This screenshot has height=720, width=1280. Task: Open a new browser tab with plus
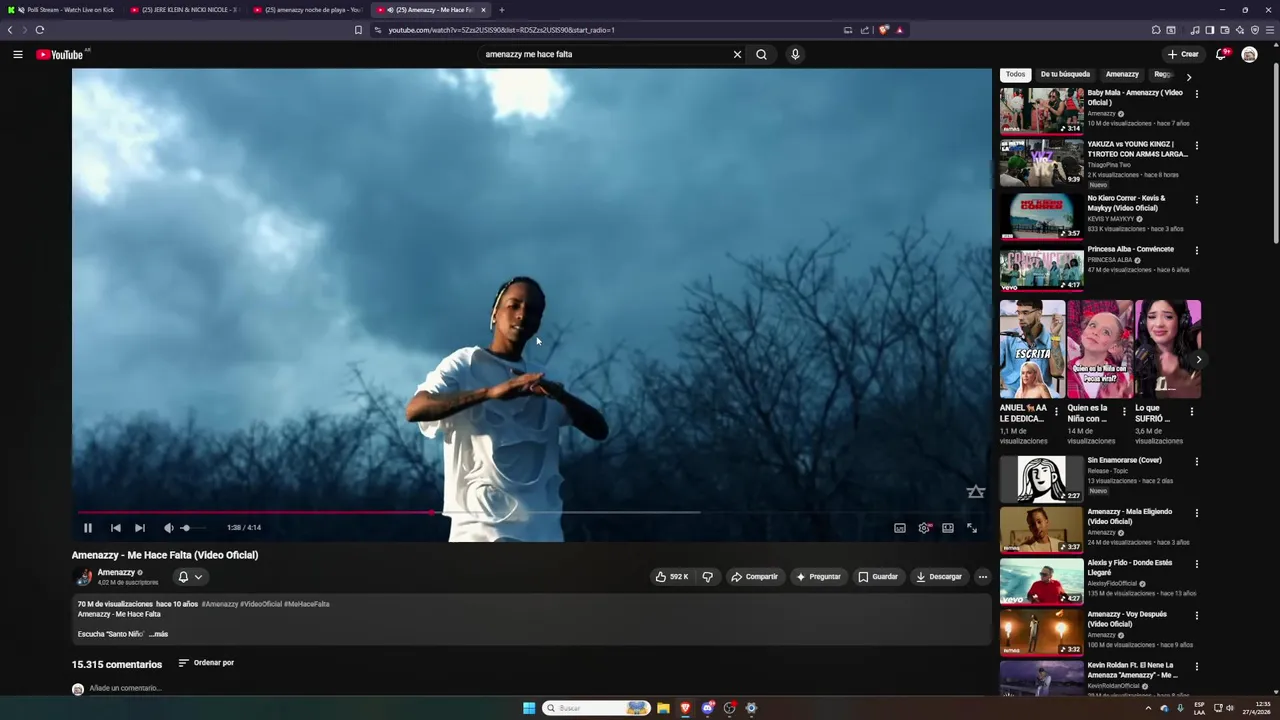coord(502,10)
